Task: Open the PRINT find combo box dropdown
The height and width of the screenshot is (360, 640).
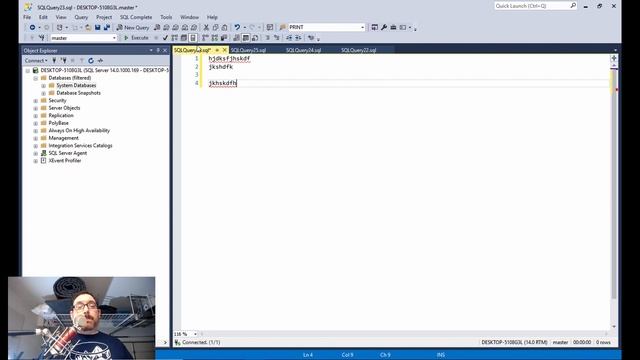Action: [x=362, y=27]
